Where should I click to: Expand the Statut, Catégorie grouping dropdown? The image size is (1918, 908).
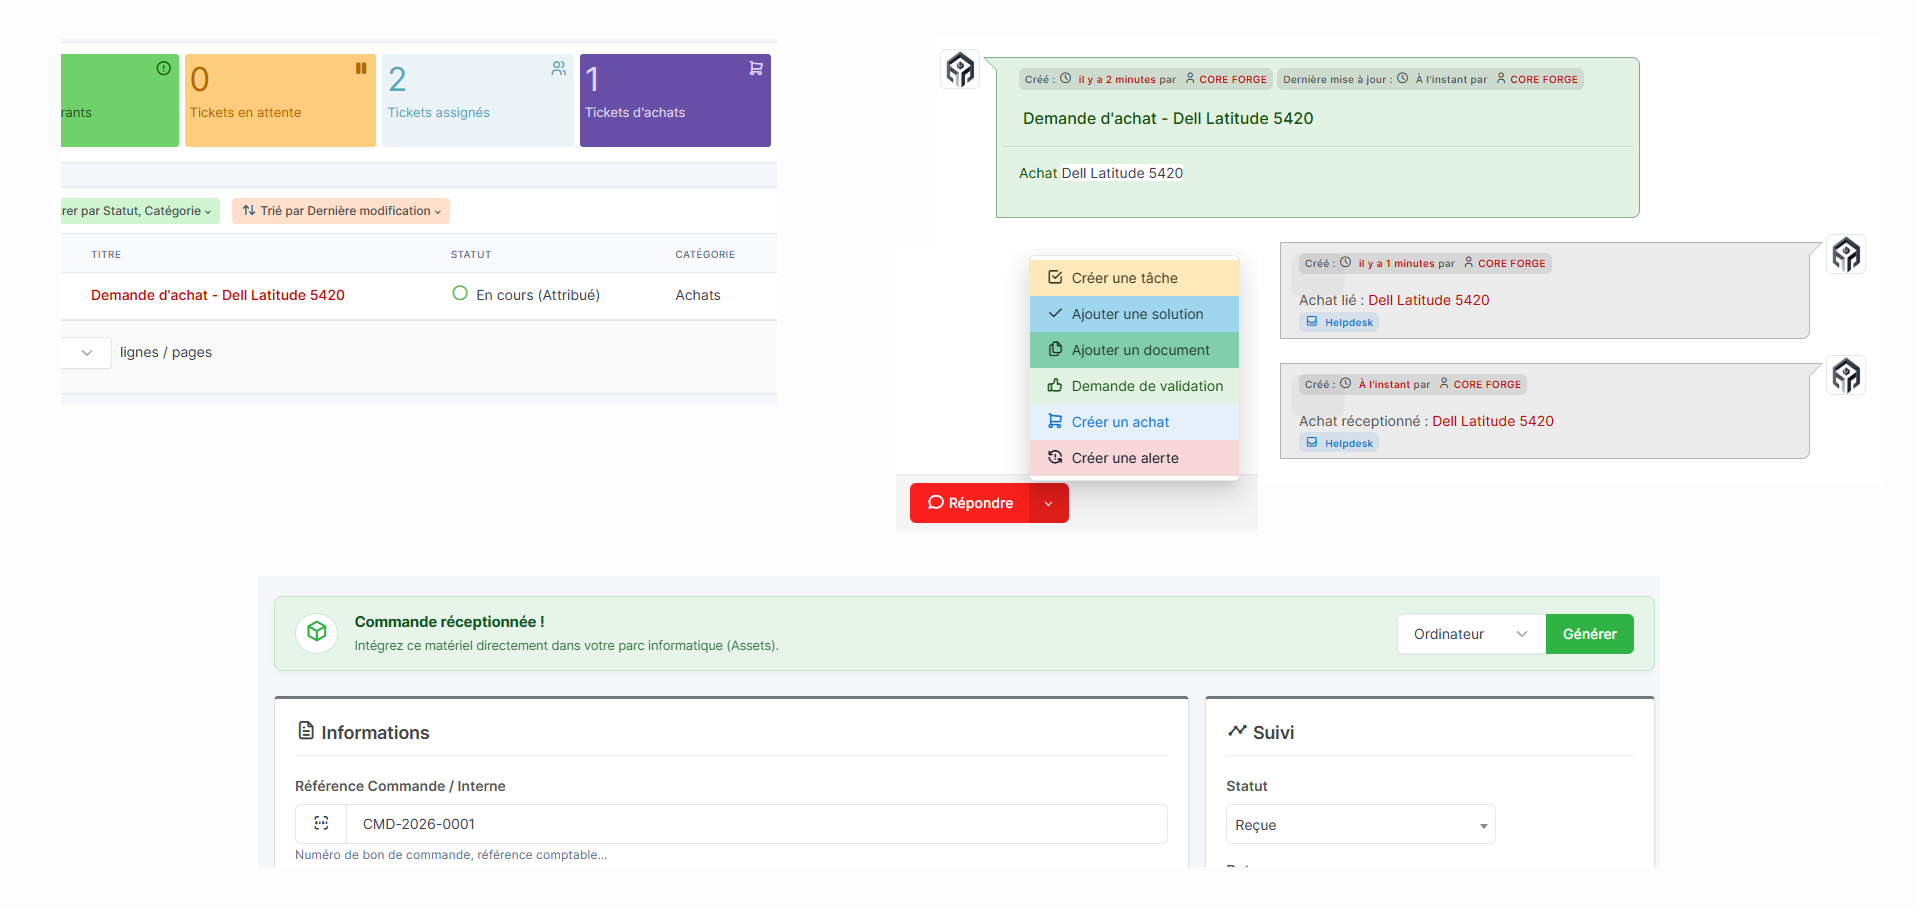click(138, 211)
